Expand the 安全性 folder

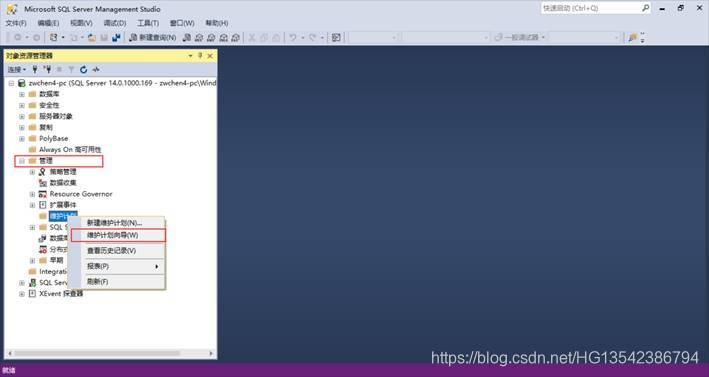pos(22,105)
